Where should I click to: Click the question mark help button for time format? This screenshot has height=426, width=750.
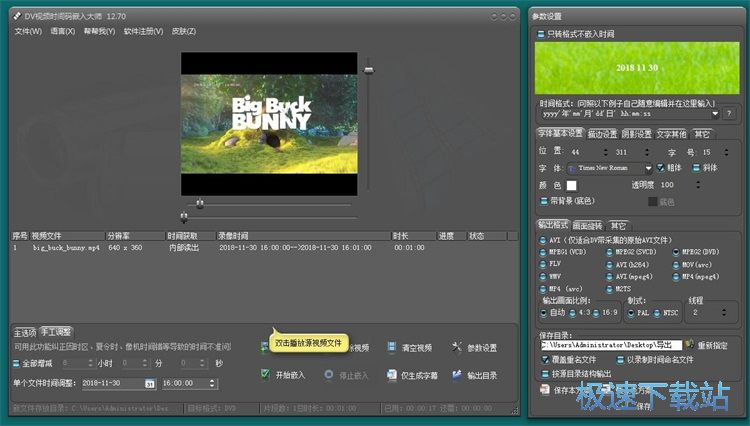pyautogui.click(x=729, y=114)
